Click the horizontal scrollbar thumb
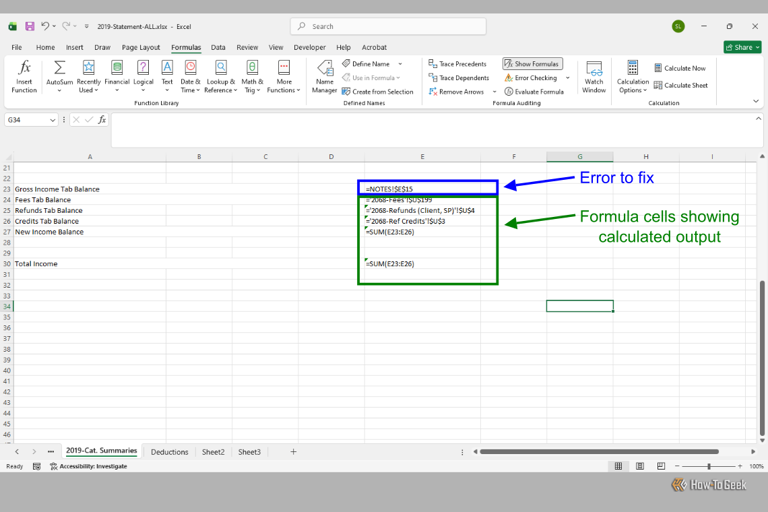768x512 pixels. click(x=599, y=452)
